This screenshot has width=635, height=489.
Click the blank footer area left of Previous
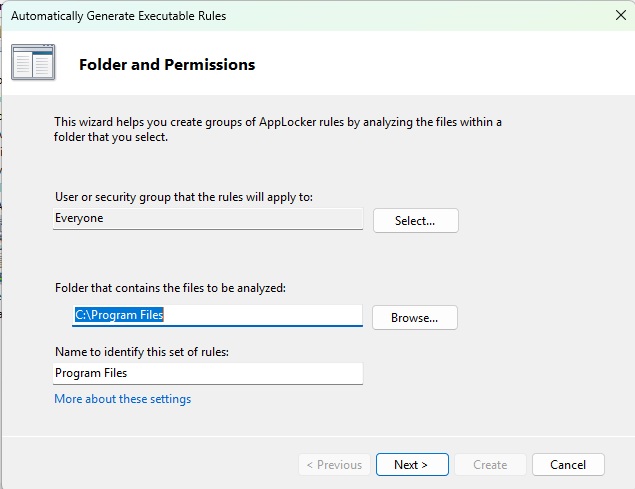(150, 465)
